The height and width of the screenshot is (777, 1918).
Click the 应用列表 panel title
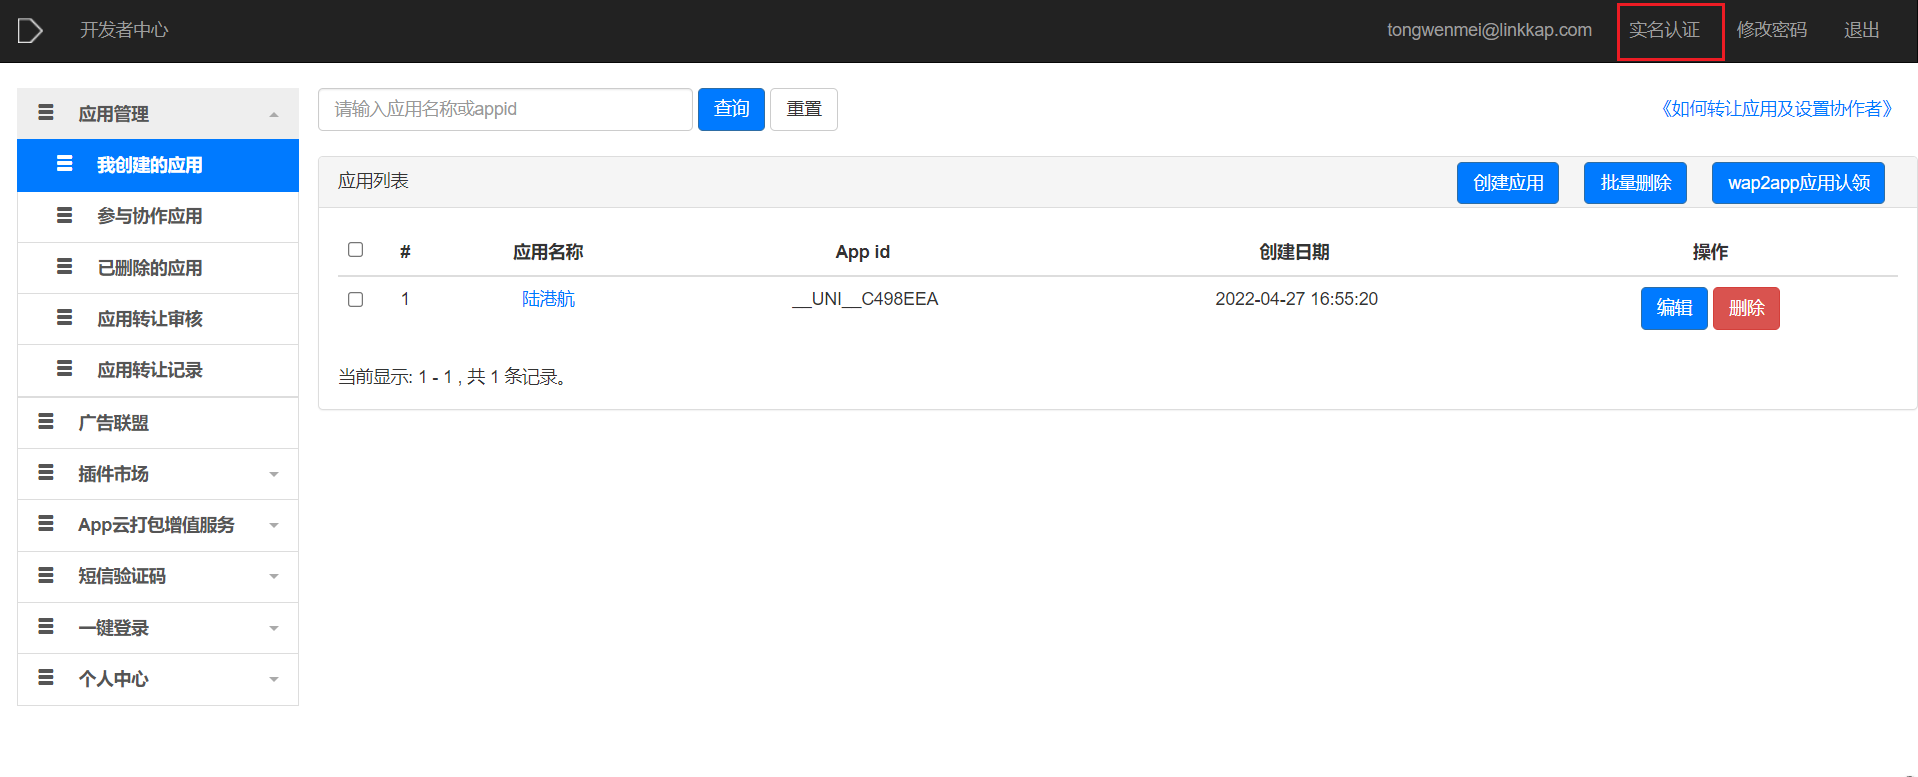(373, 181)
